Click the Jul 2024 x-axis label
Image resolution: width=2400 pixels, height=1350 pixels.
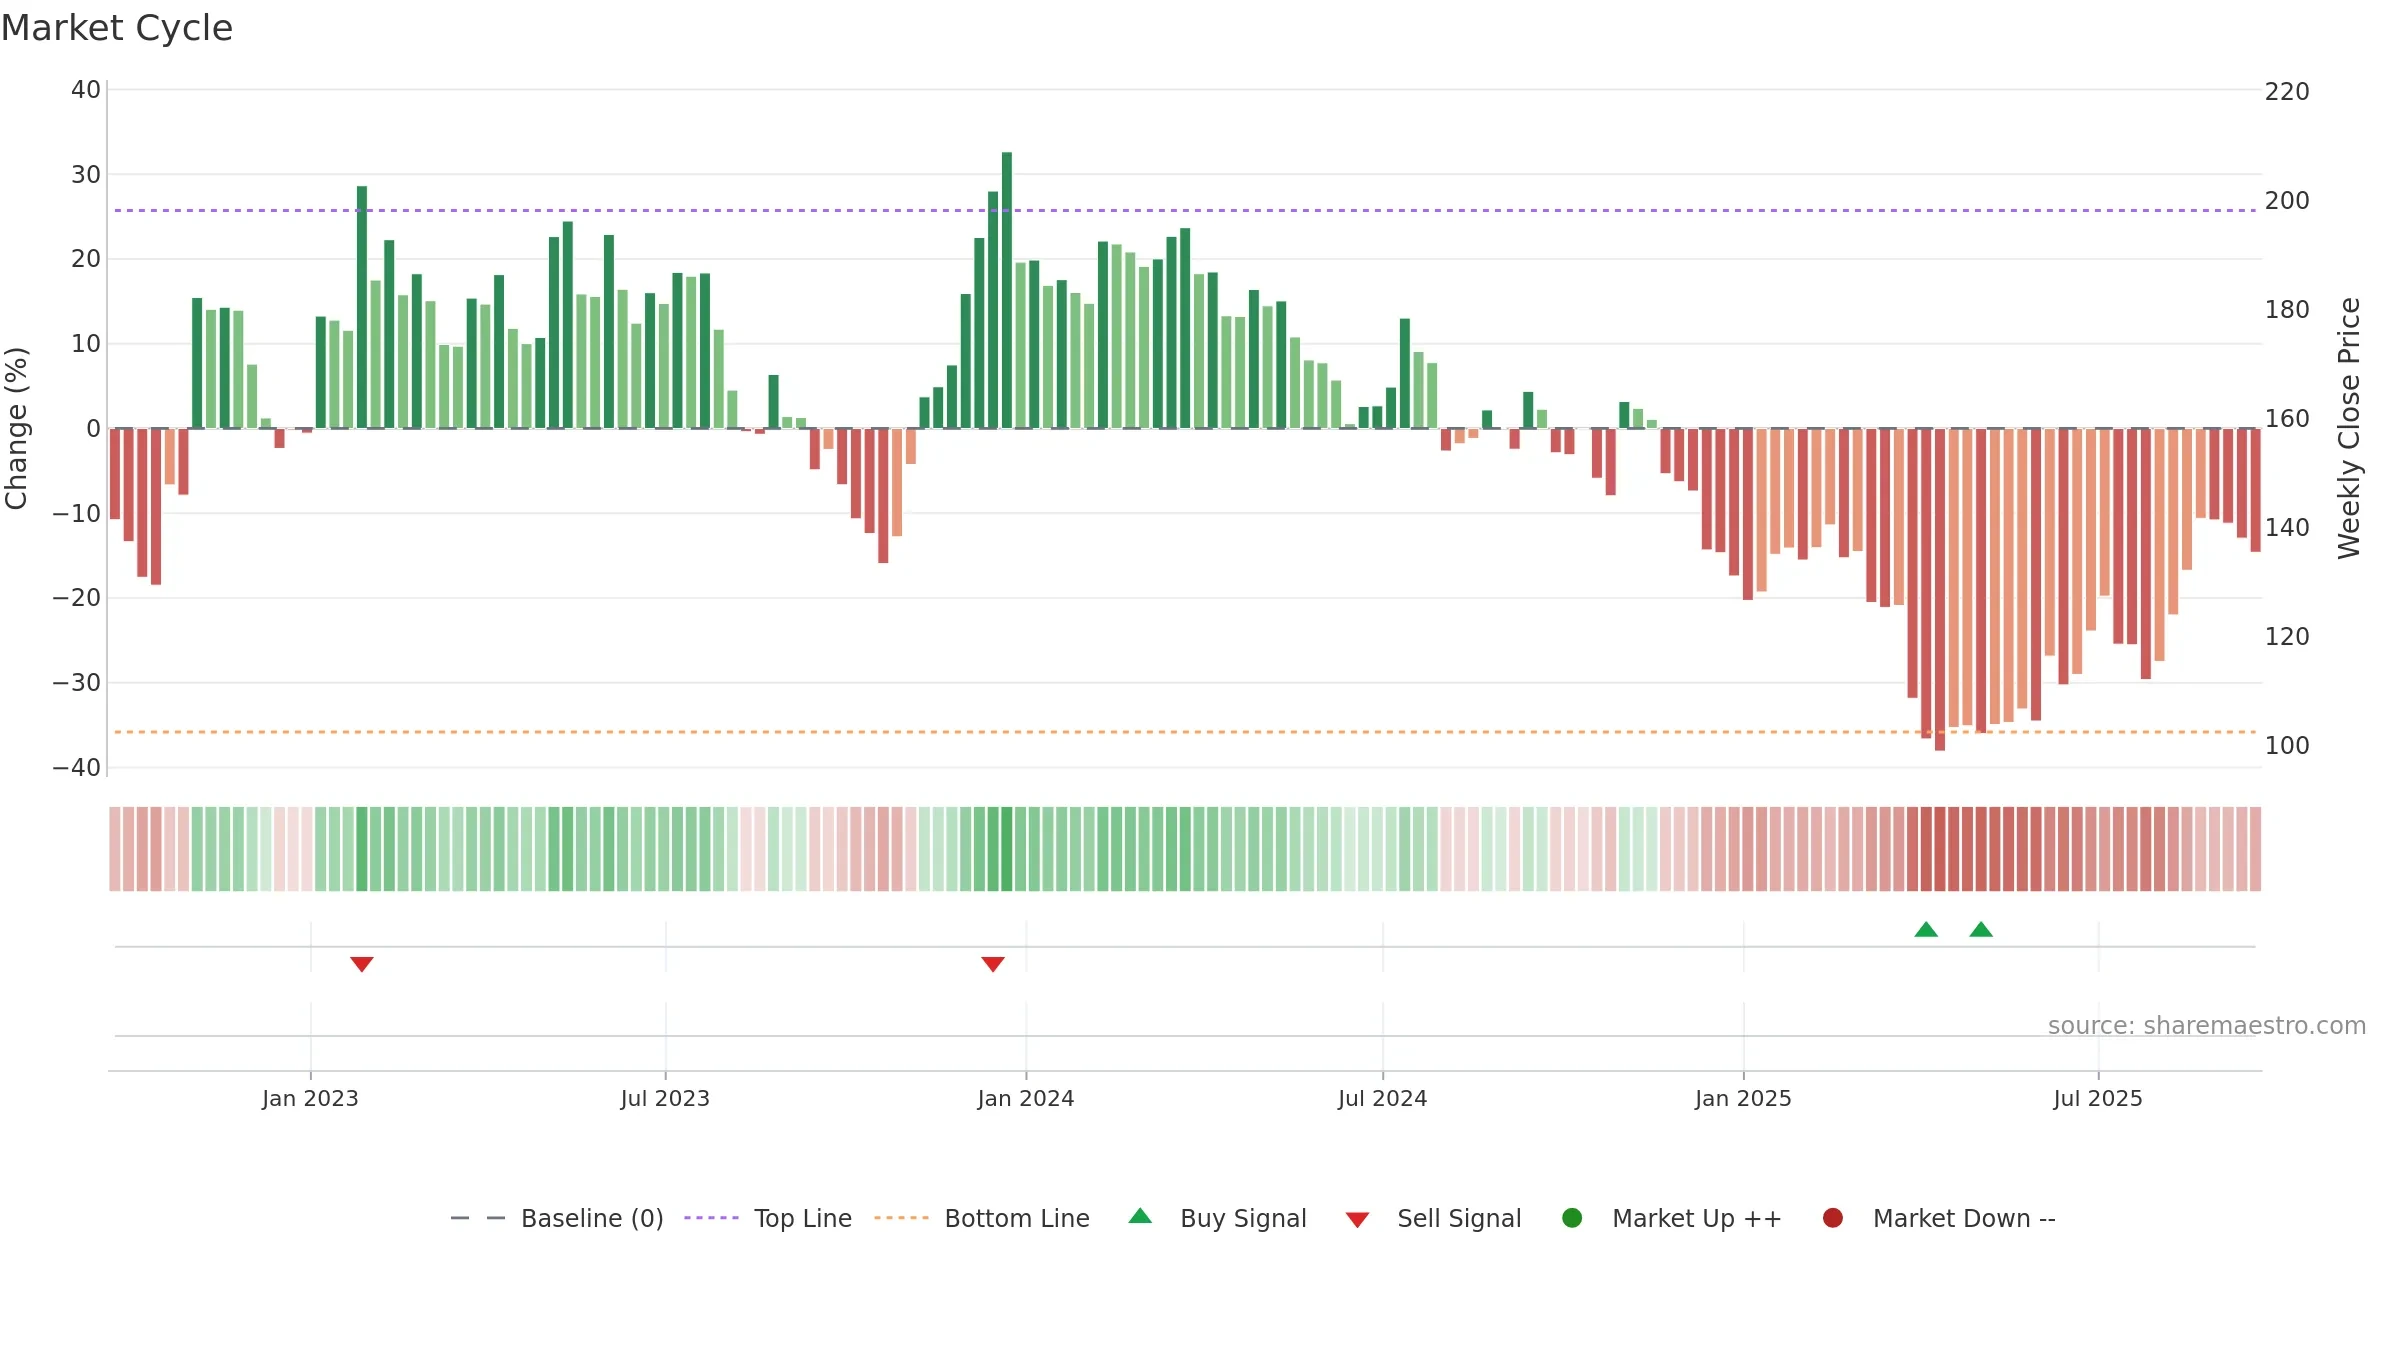[x=1383, y=1098]
